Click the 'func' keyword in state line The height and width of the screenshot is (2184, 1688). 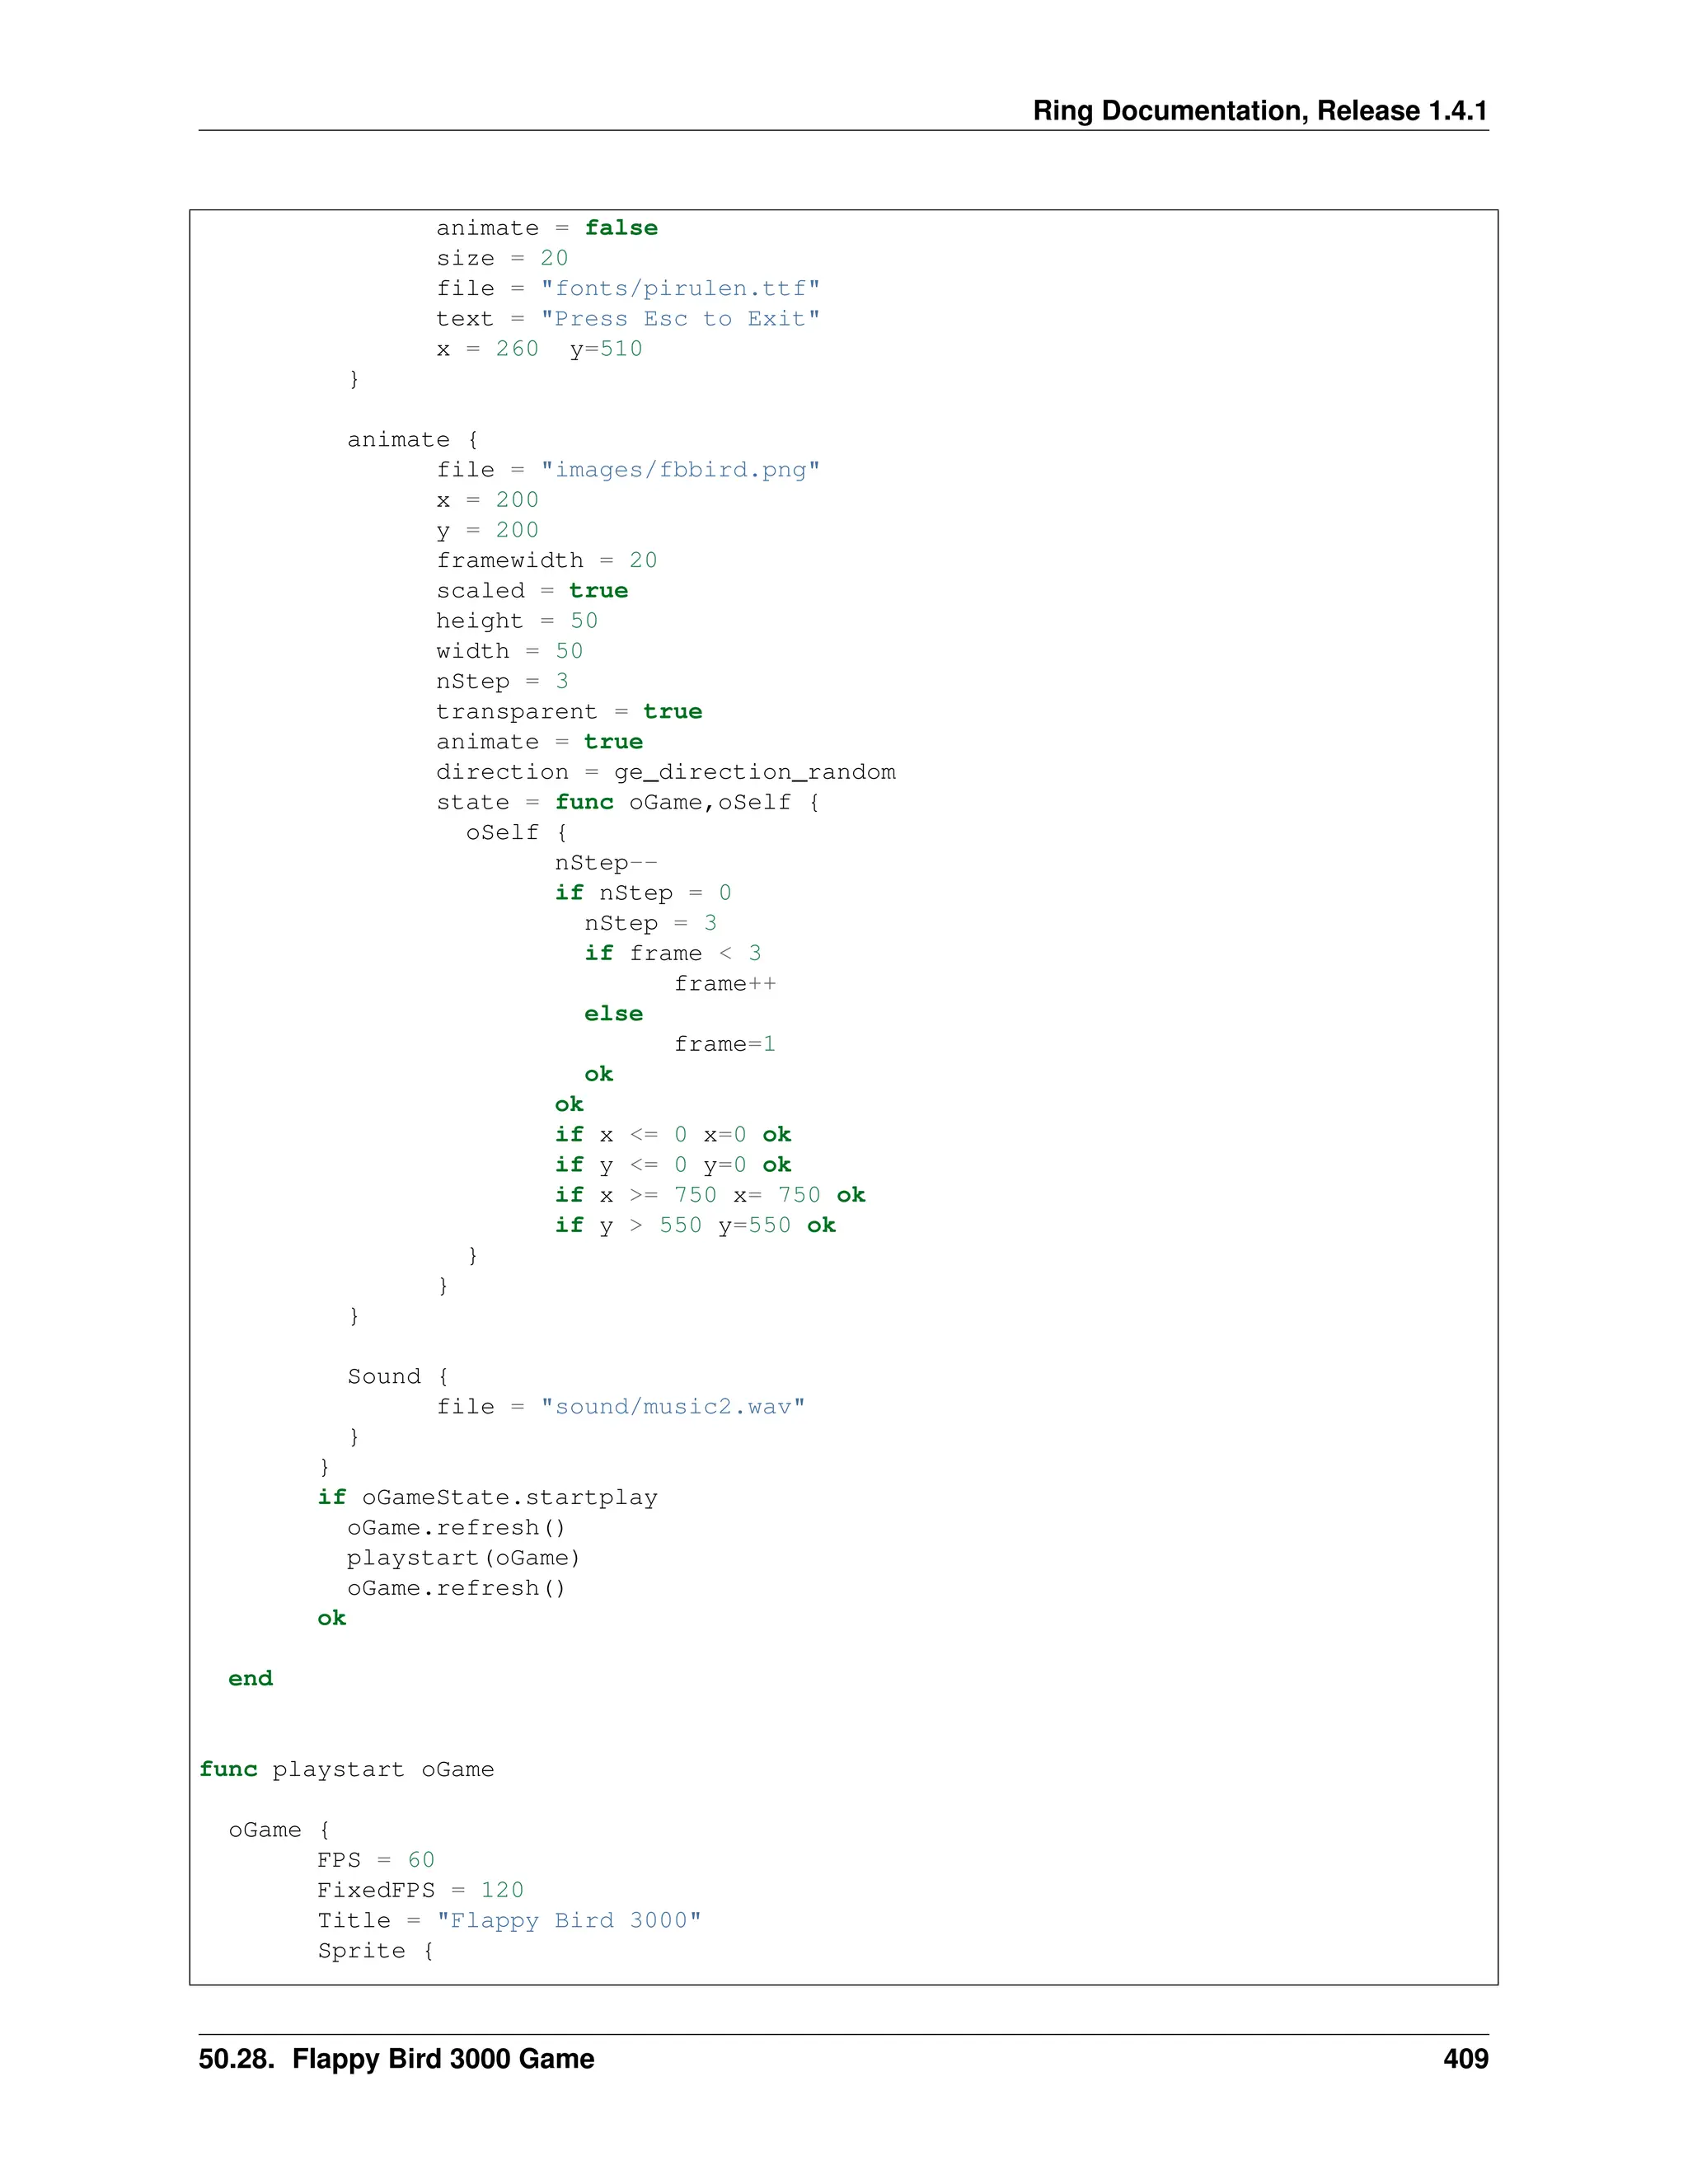click(584, 802)
